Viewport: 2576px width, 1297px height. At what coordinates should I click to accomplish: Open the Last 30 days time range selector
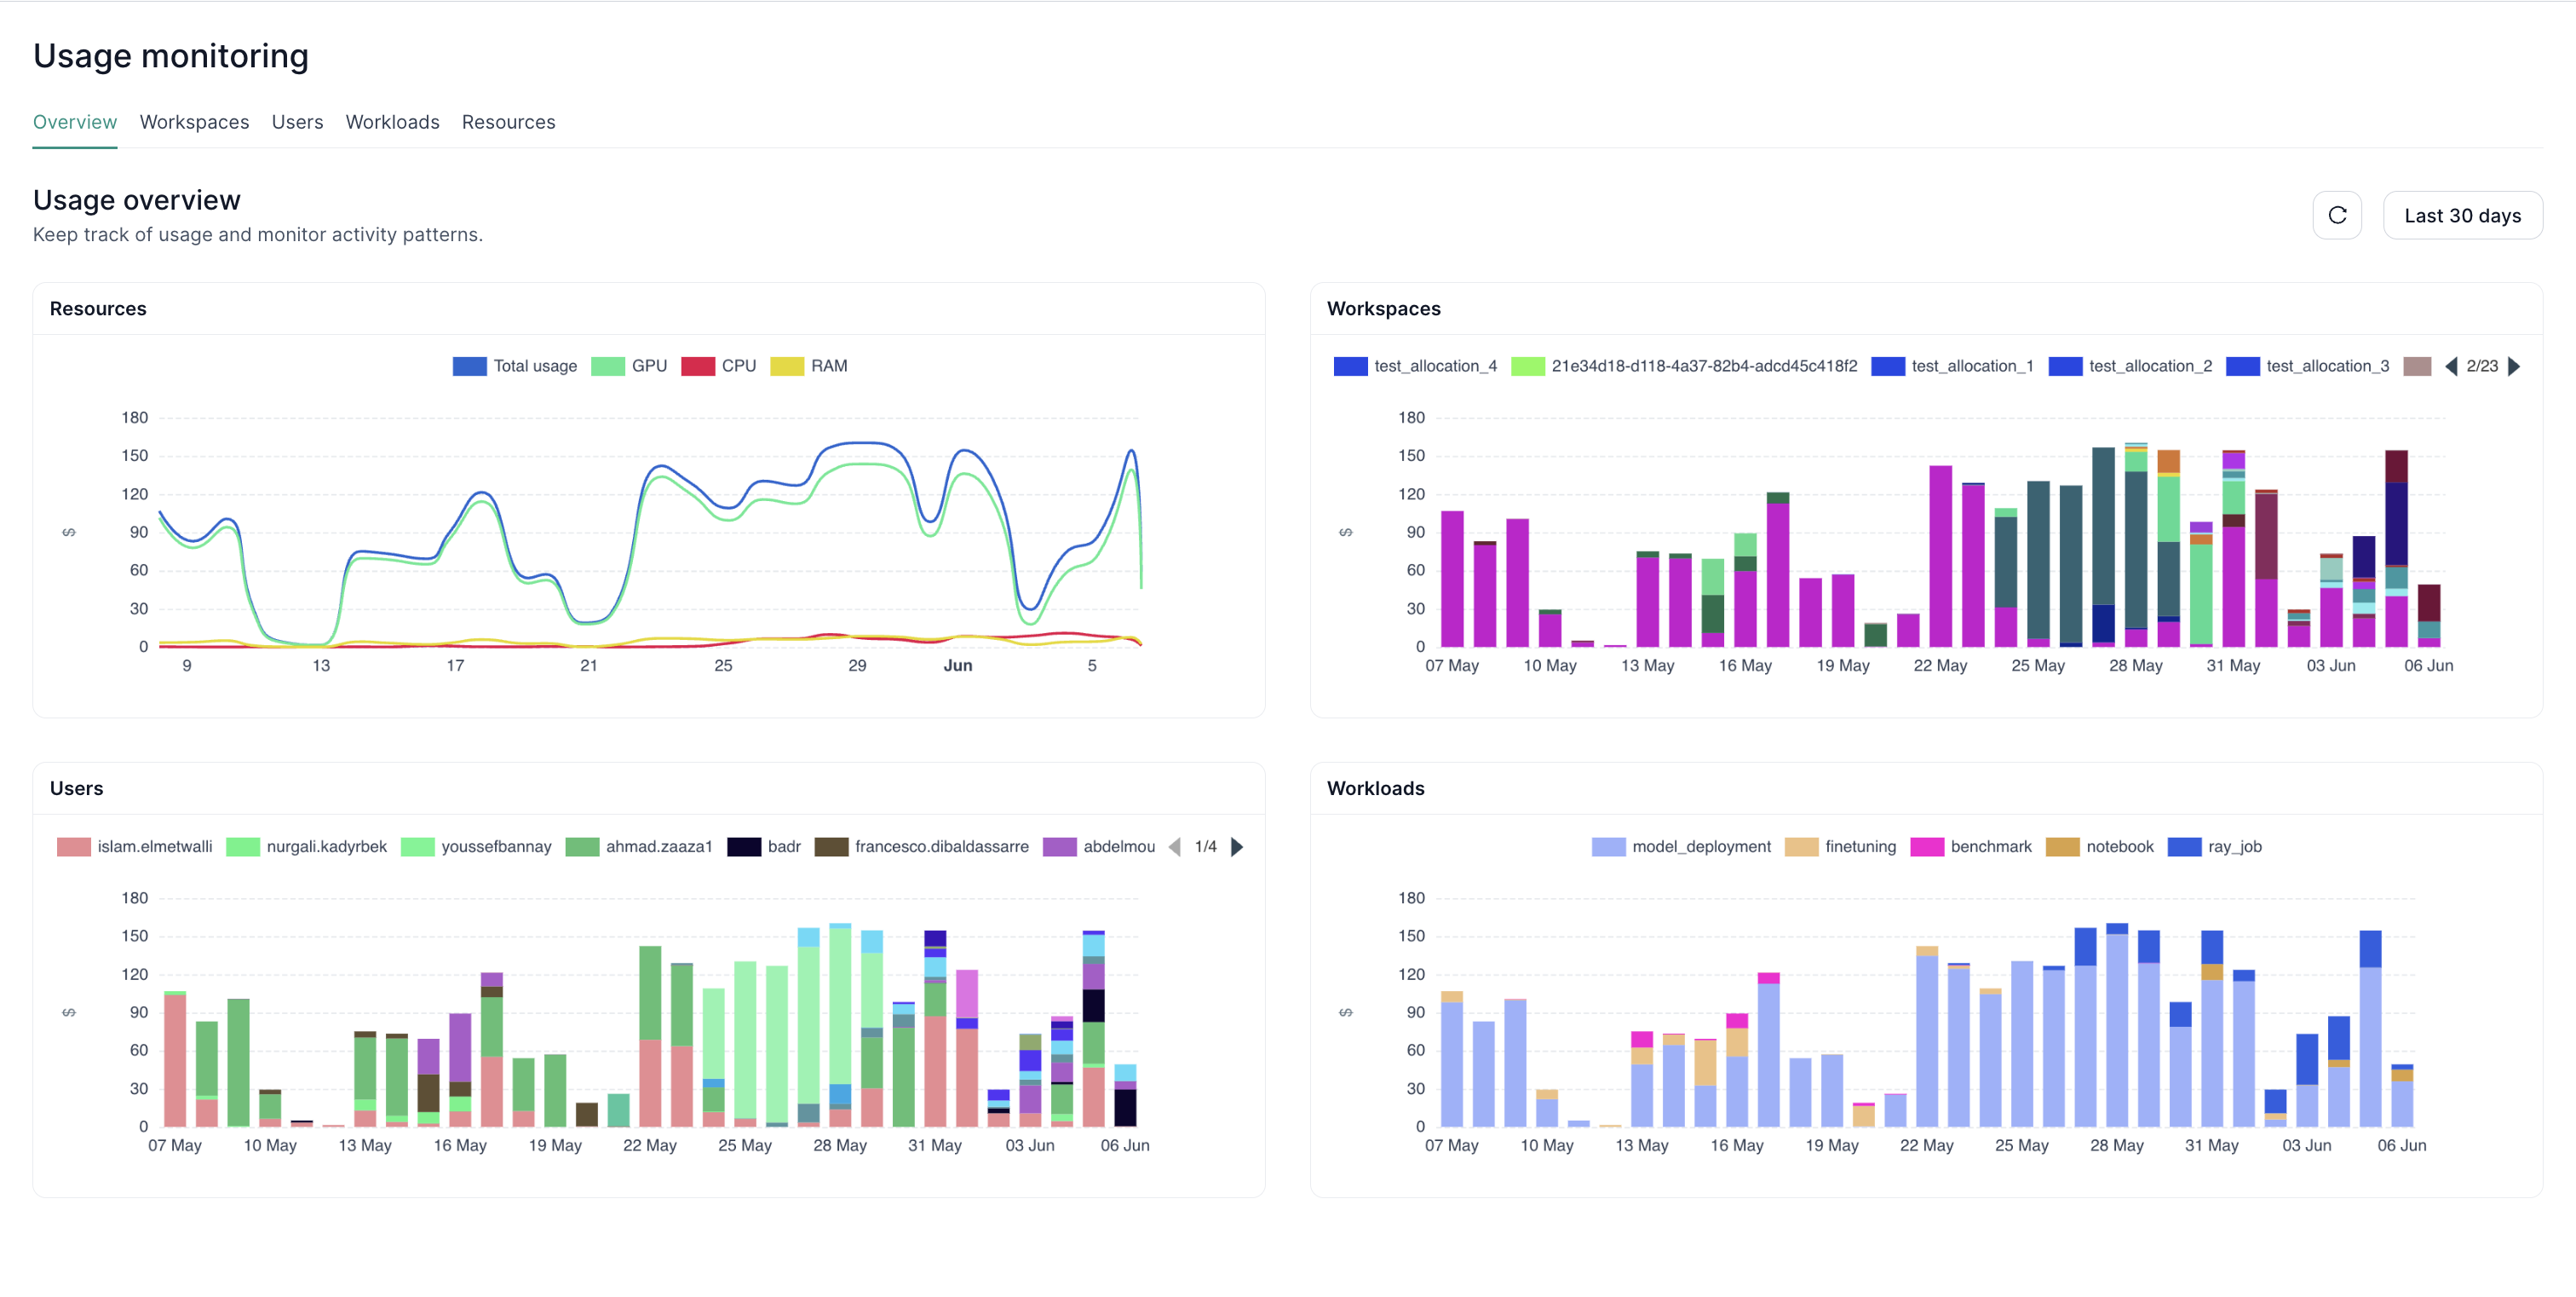(2463, 215)
